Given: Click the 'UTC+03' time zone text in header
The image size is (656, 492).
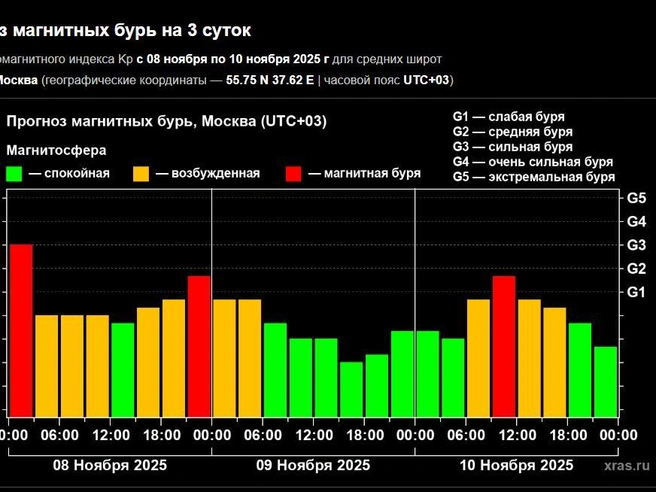Looking at the screenshot, I should (x=426, y=80).
